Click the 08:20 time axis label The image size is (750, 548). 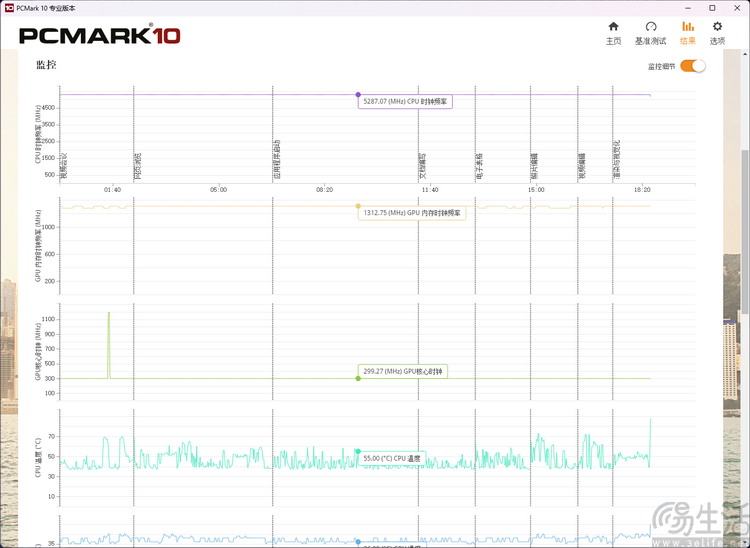[x=324, y=190]
